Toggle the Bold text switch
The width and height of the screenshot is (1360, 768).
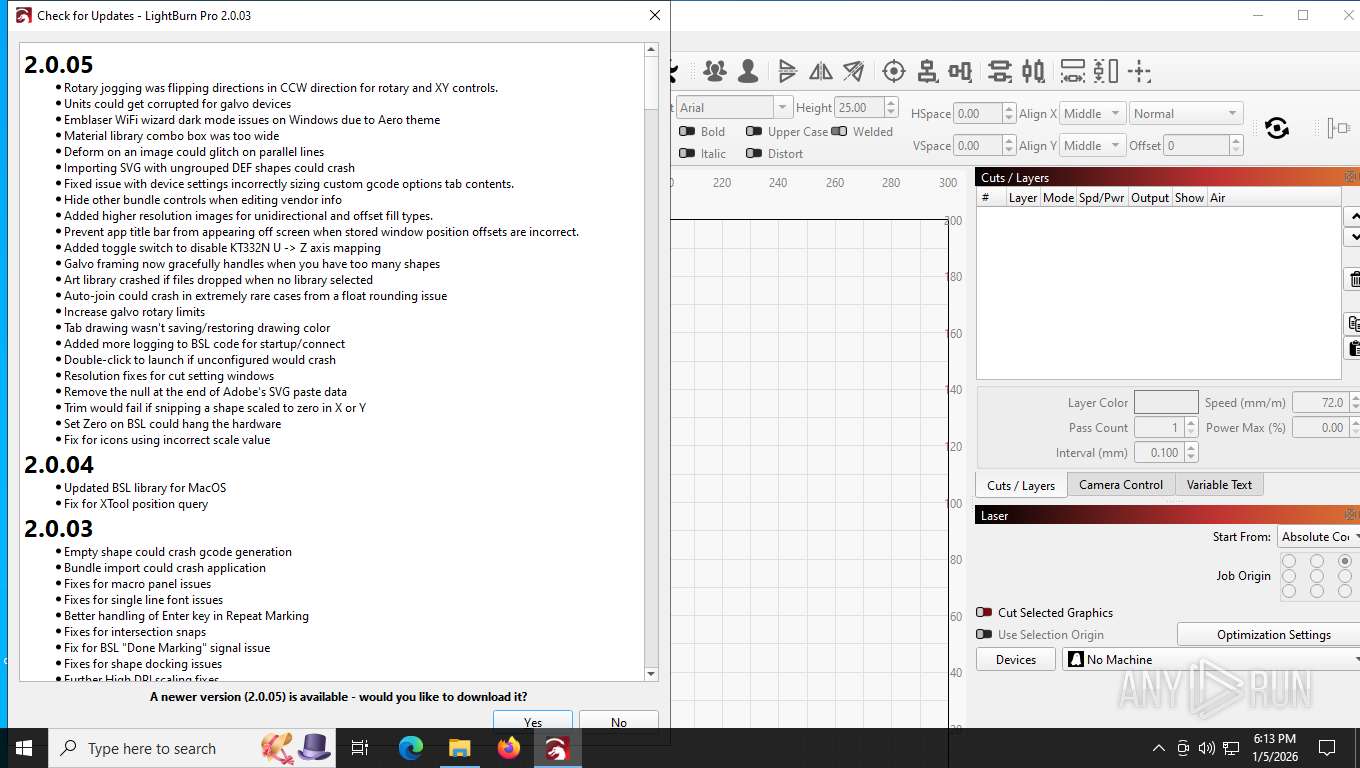tap(687, 131)
